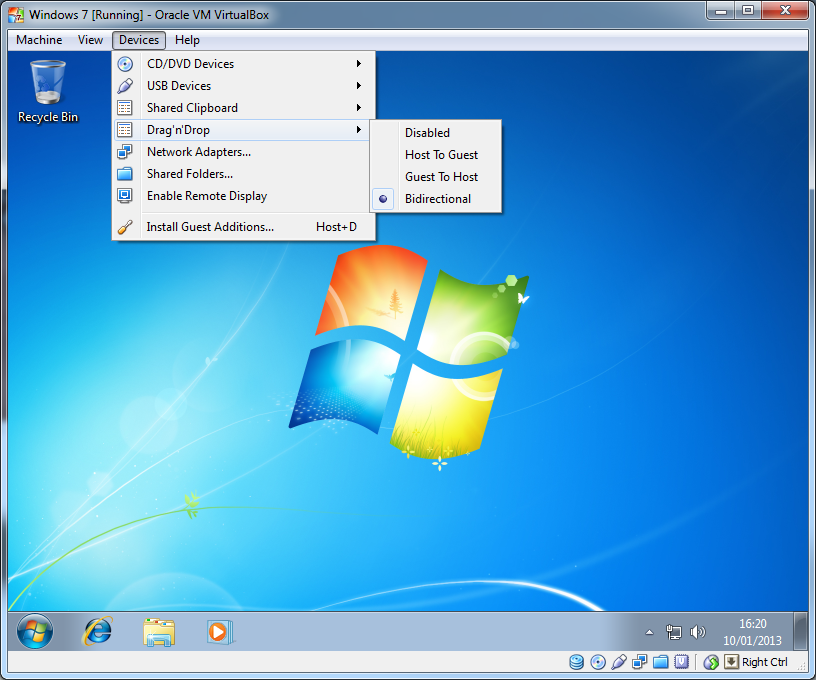816x680 pixels.
Task: Open Windows Media Player from the taskbar
Action: click(217, 631)
